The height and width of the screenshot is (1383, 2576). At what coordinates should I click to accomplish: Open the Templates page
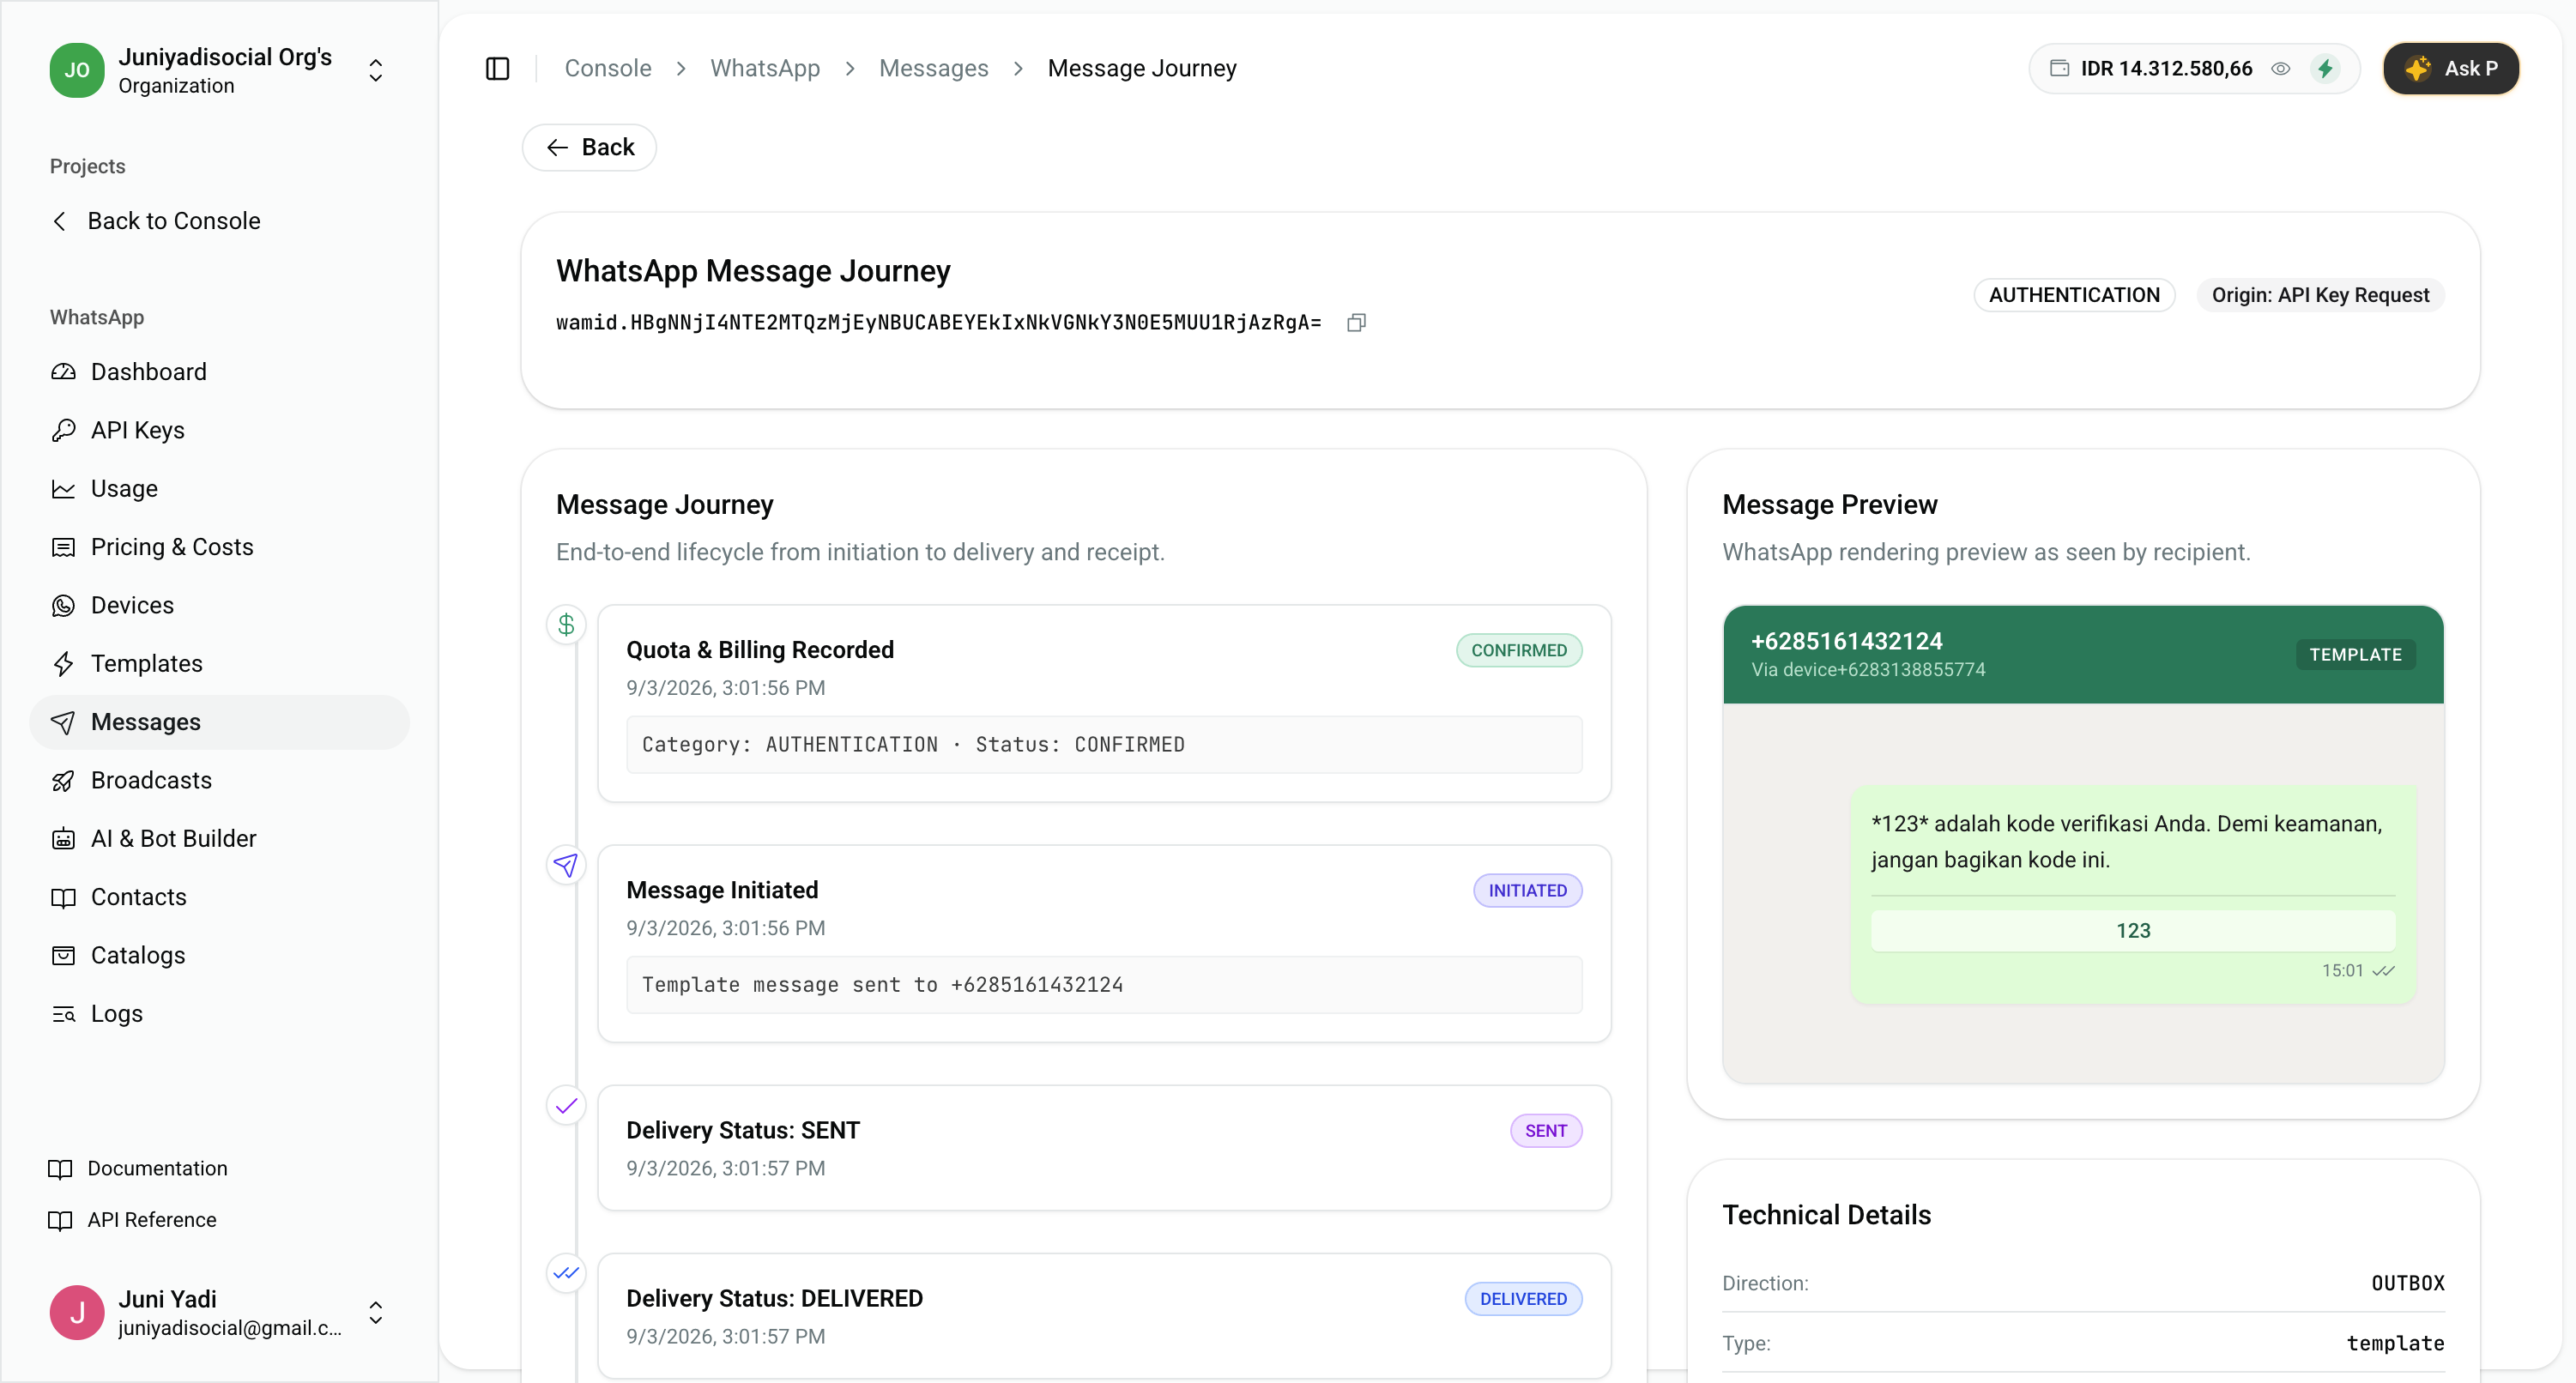(x=219, y=663)
